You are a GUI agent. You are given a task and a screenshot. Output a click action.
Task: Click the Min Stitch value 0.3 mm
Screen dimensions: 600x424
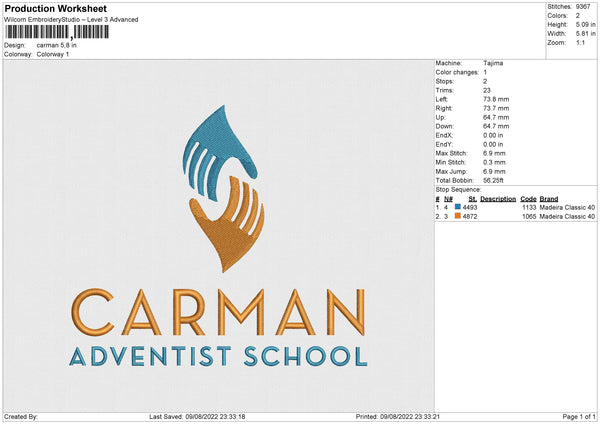(494, 162)
